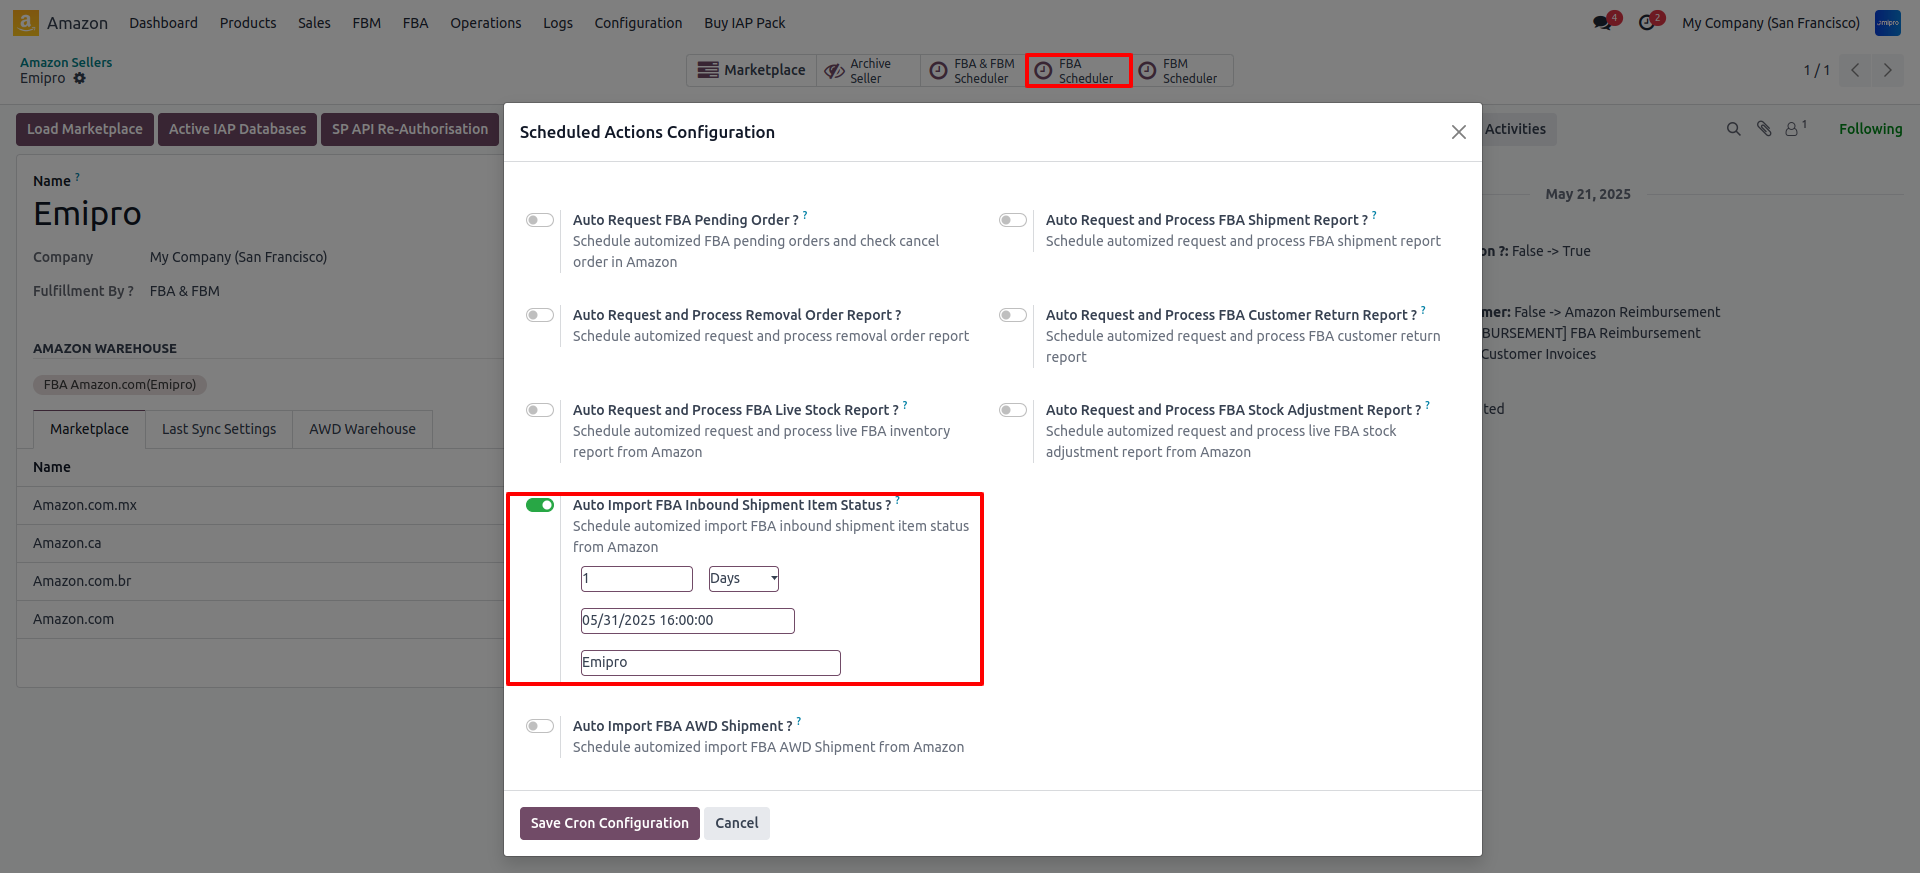Open the Emipro user selection field
The width and height of the screenshot is (1920, 873).
pos(710,663)
